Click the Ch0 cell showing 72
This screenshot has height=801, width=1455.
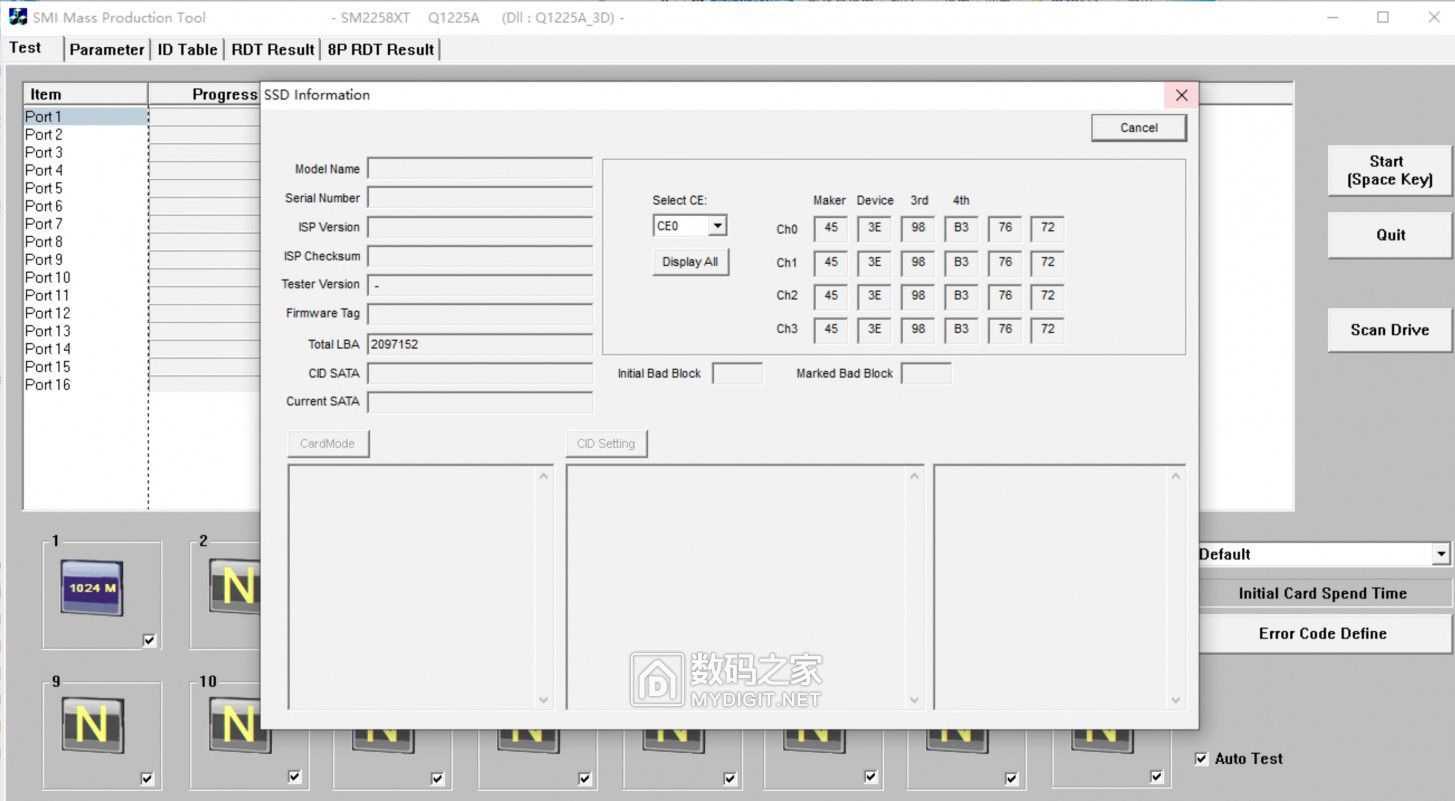[x=1047, y=229]
